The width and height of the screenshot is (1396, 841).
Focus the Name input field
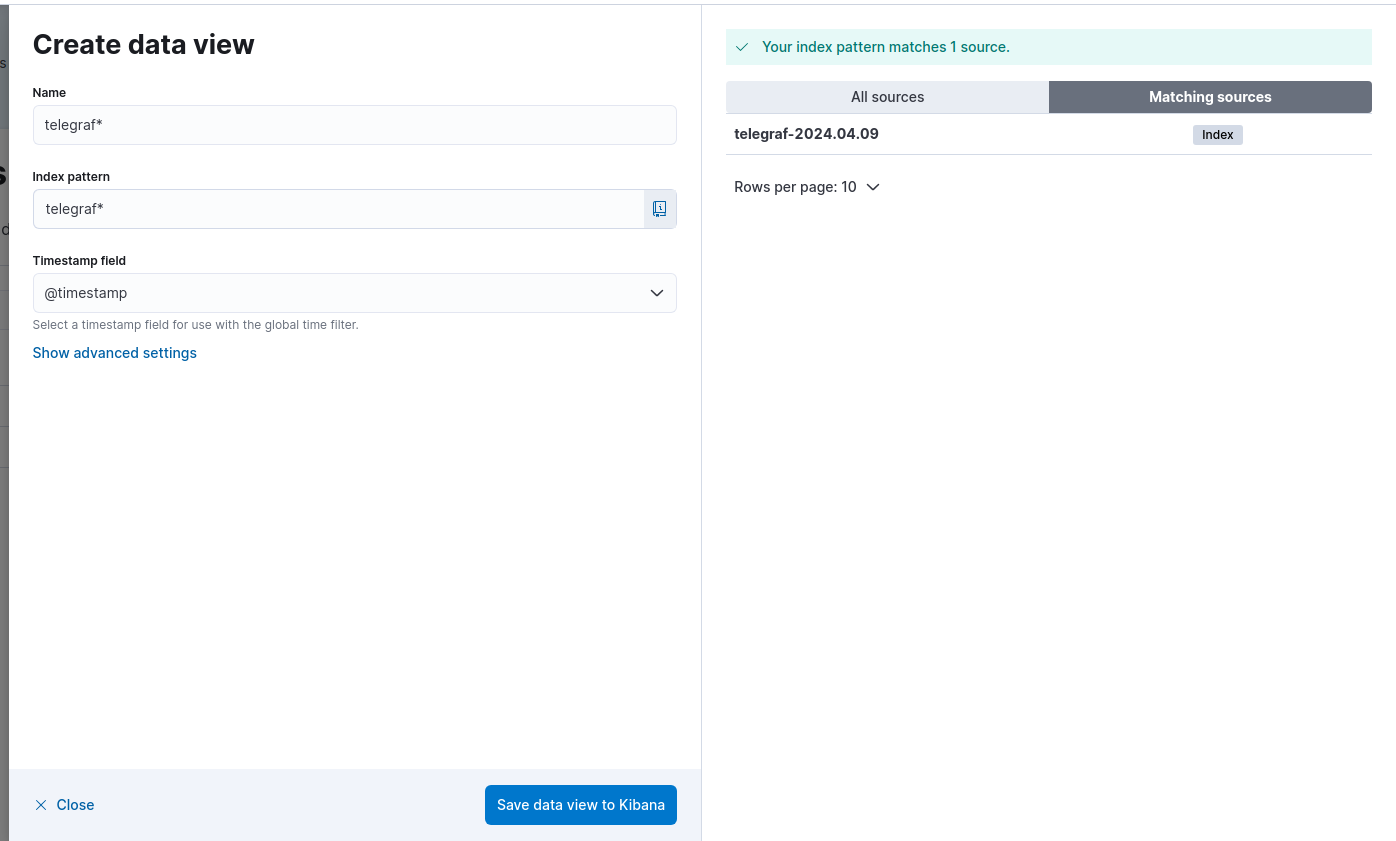[x=354, y=125]
